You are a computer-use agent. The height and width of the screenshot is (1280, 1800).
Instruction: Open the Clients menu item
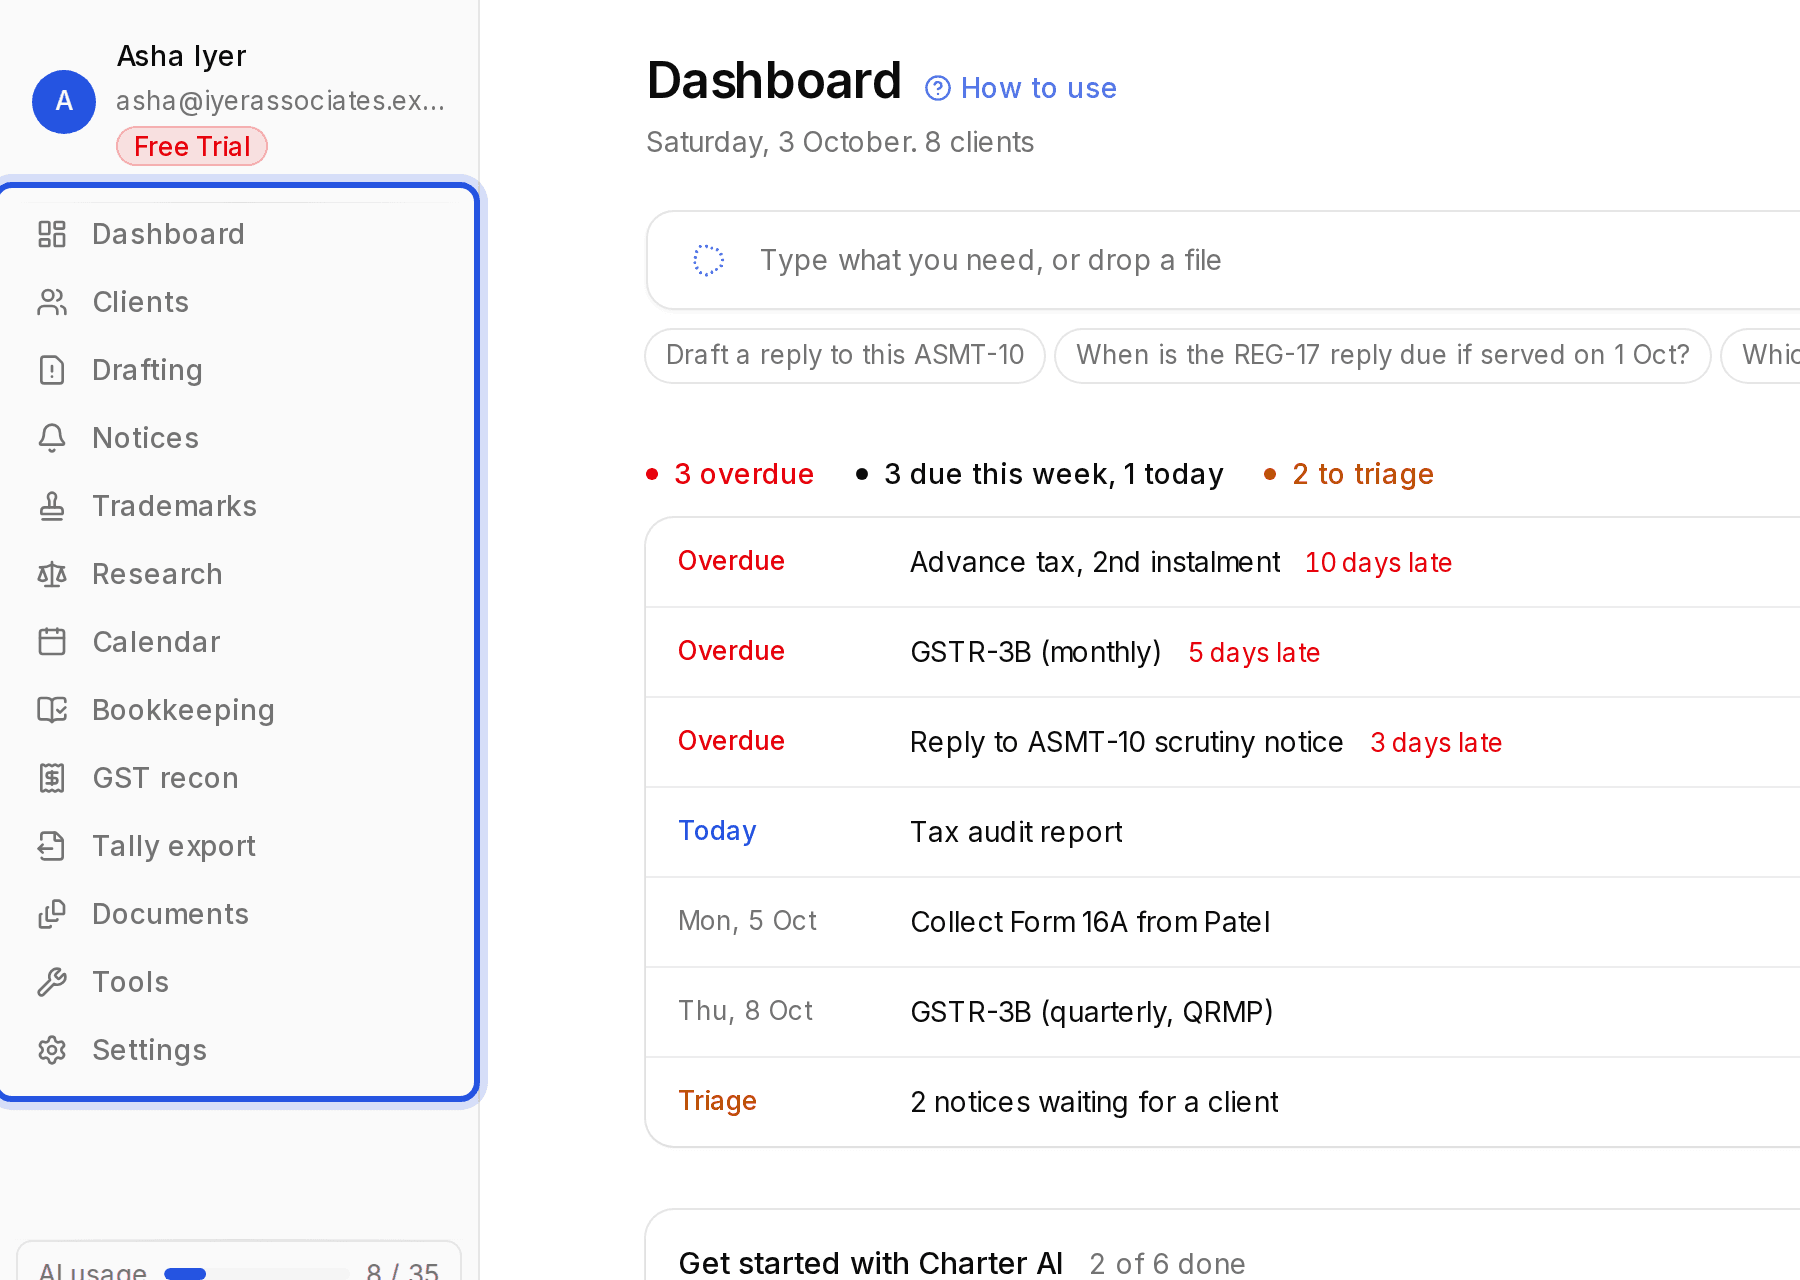[239, 302]
